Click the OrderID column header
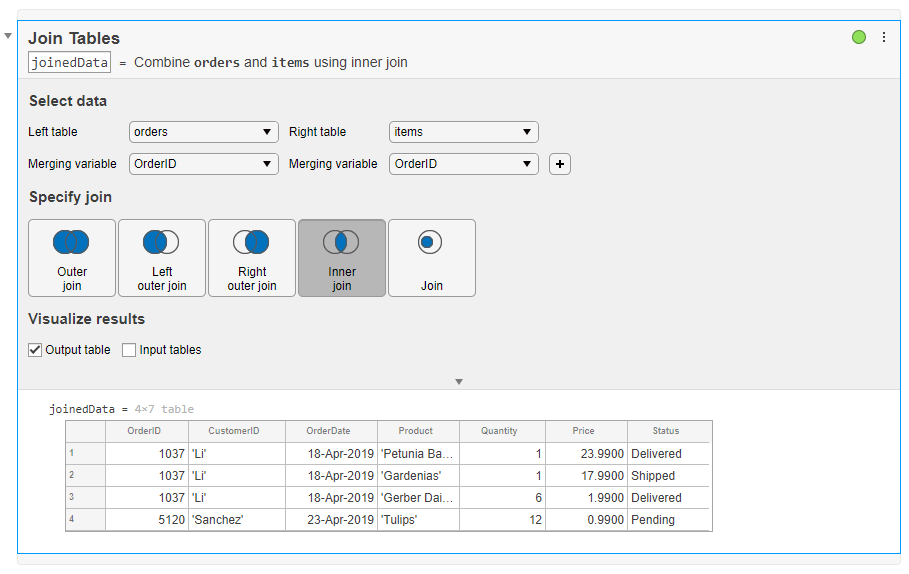Screen dimensions: 909x574 tap(147, 431)
